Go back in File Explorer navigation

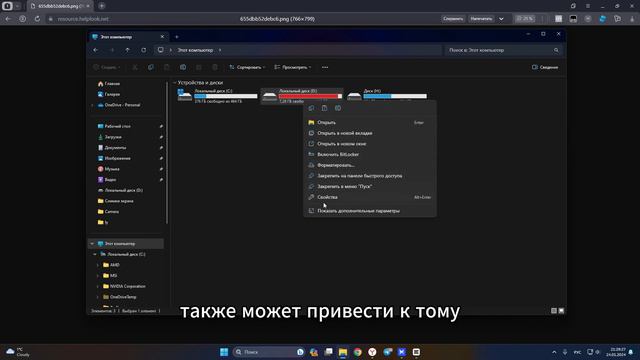(x=96, y=50)
